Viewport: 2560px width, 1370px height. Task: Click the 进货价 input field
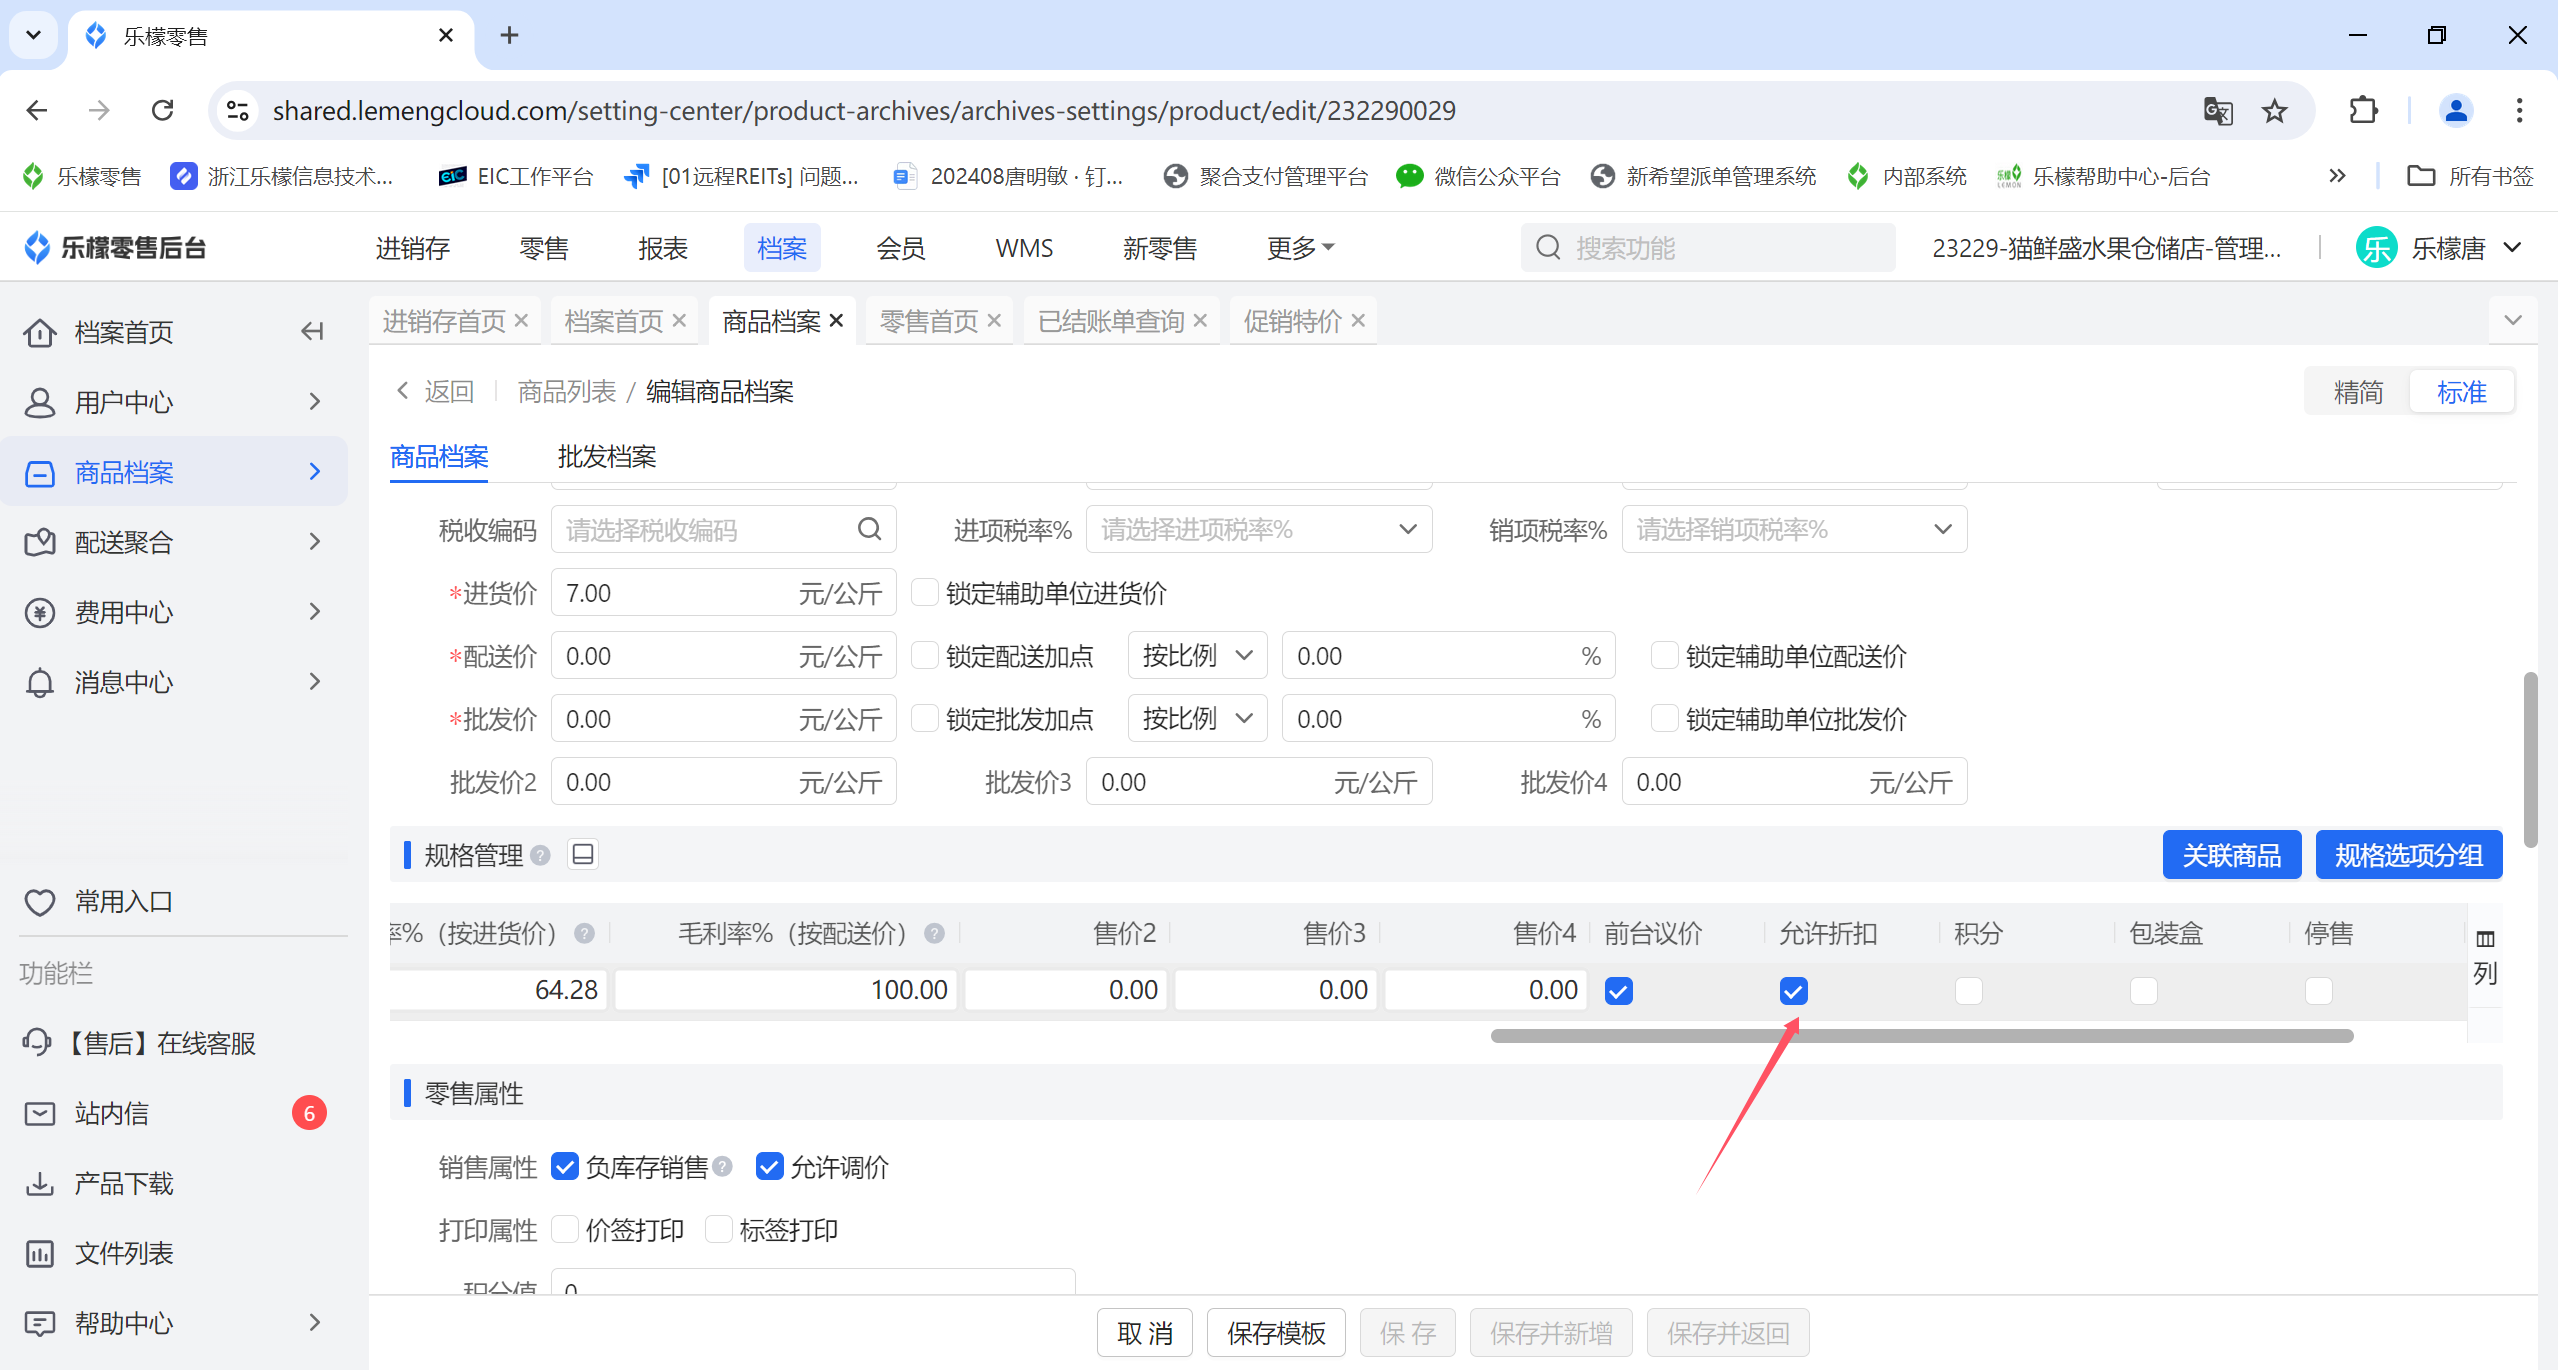tap(723, 592)
